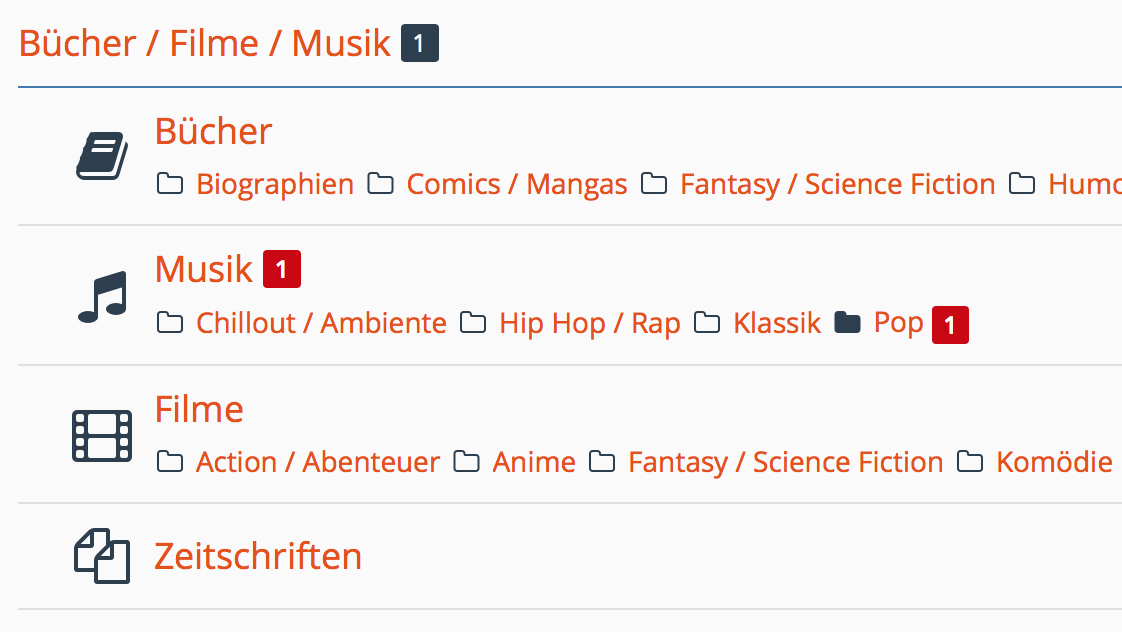Viewport: 1122px width, 632px height.
Task: Open Hip Hop / Rap subforum
Action: [590, 323]
